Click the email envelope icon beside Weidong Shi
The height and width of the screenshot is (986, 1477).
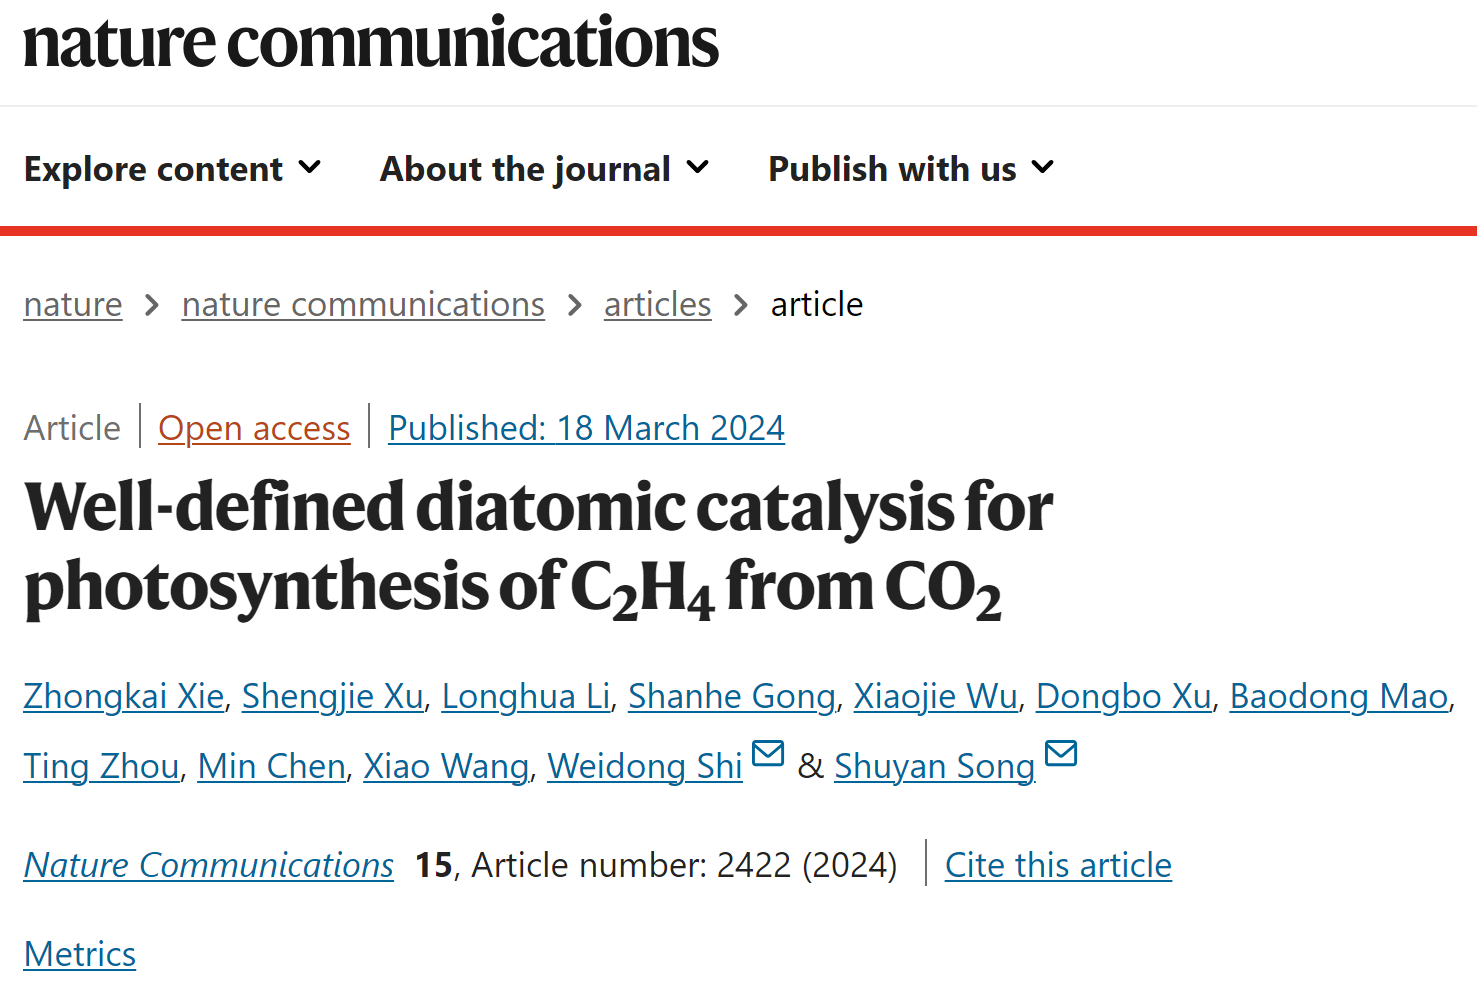(767, 753)
